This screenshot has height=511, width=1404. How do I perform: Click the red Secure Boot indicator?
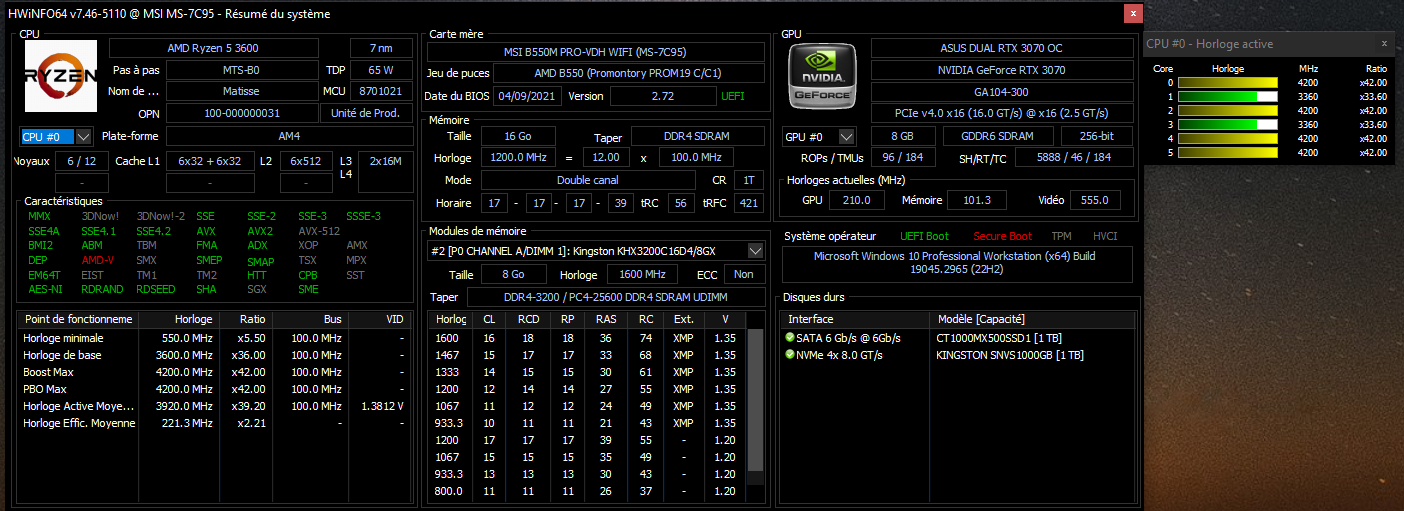point(1002,236)
